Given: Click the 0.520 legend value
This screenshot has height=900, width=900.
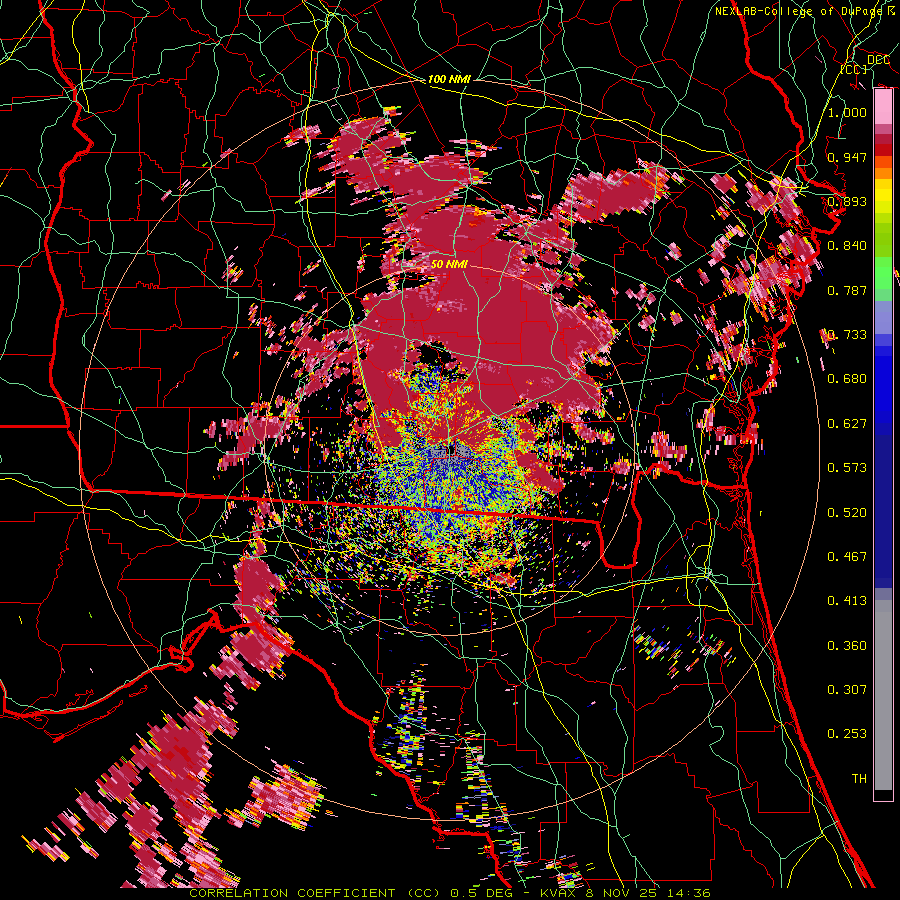Looking at the screenshot, I should tap(847, 513).
